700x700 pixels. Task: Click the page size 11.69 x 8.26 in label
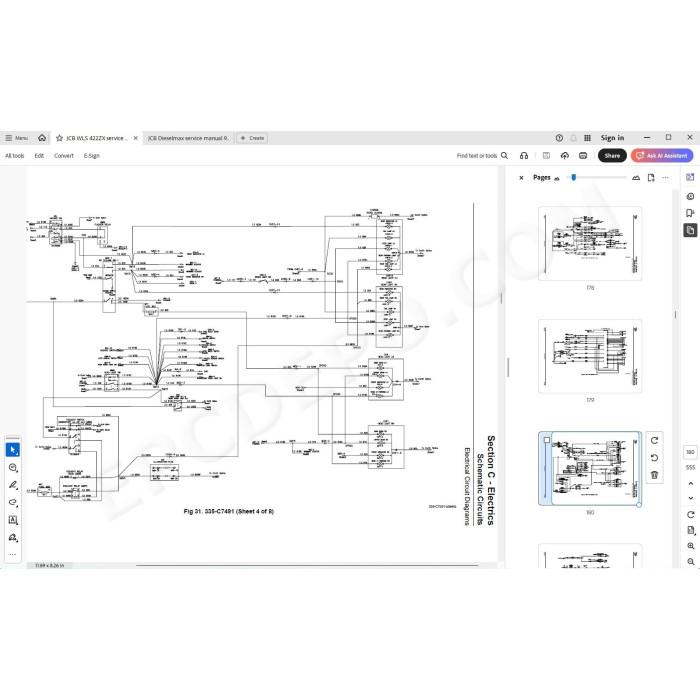pos(50,565)
